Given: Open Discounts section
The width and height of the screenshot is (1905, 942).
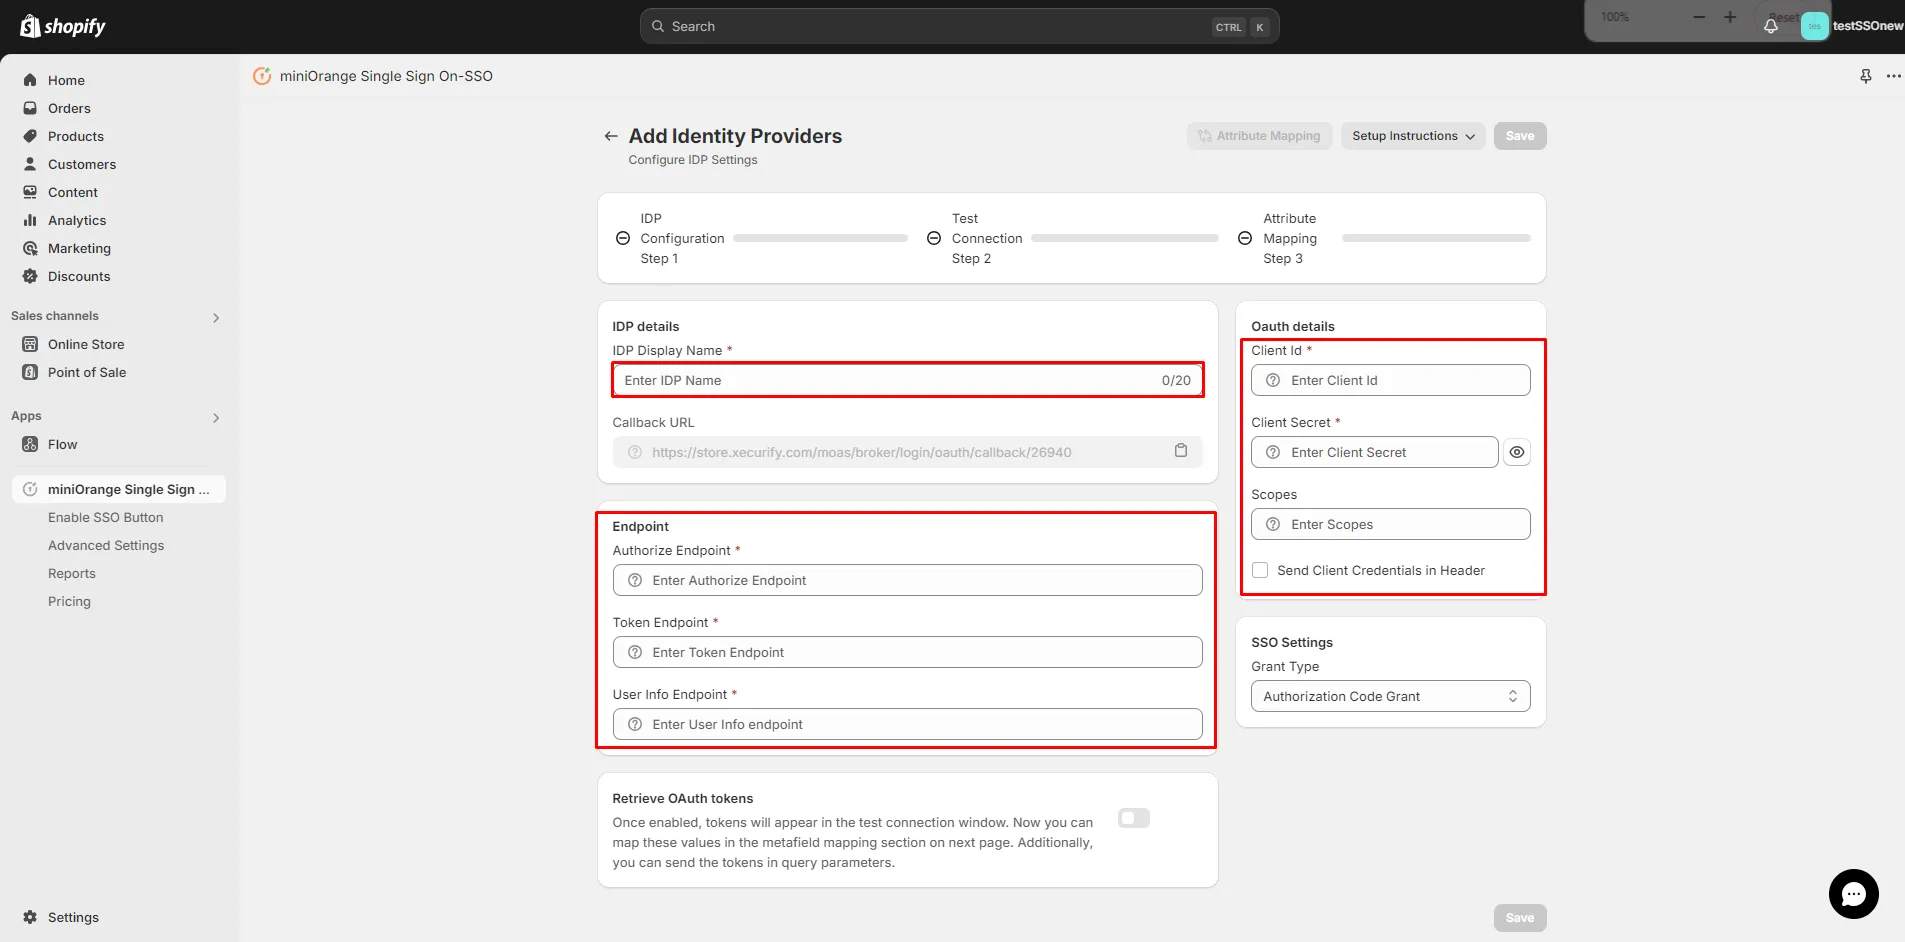Looking at the screenshot, I should tap(79, 276).
